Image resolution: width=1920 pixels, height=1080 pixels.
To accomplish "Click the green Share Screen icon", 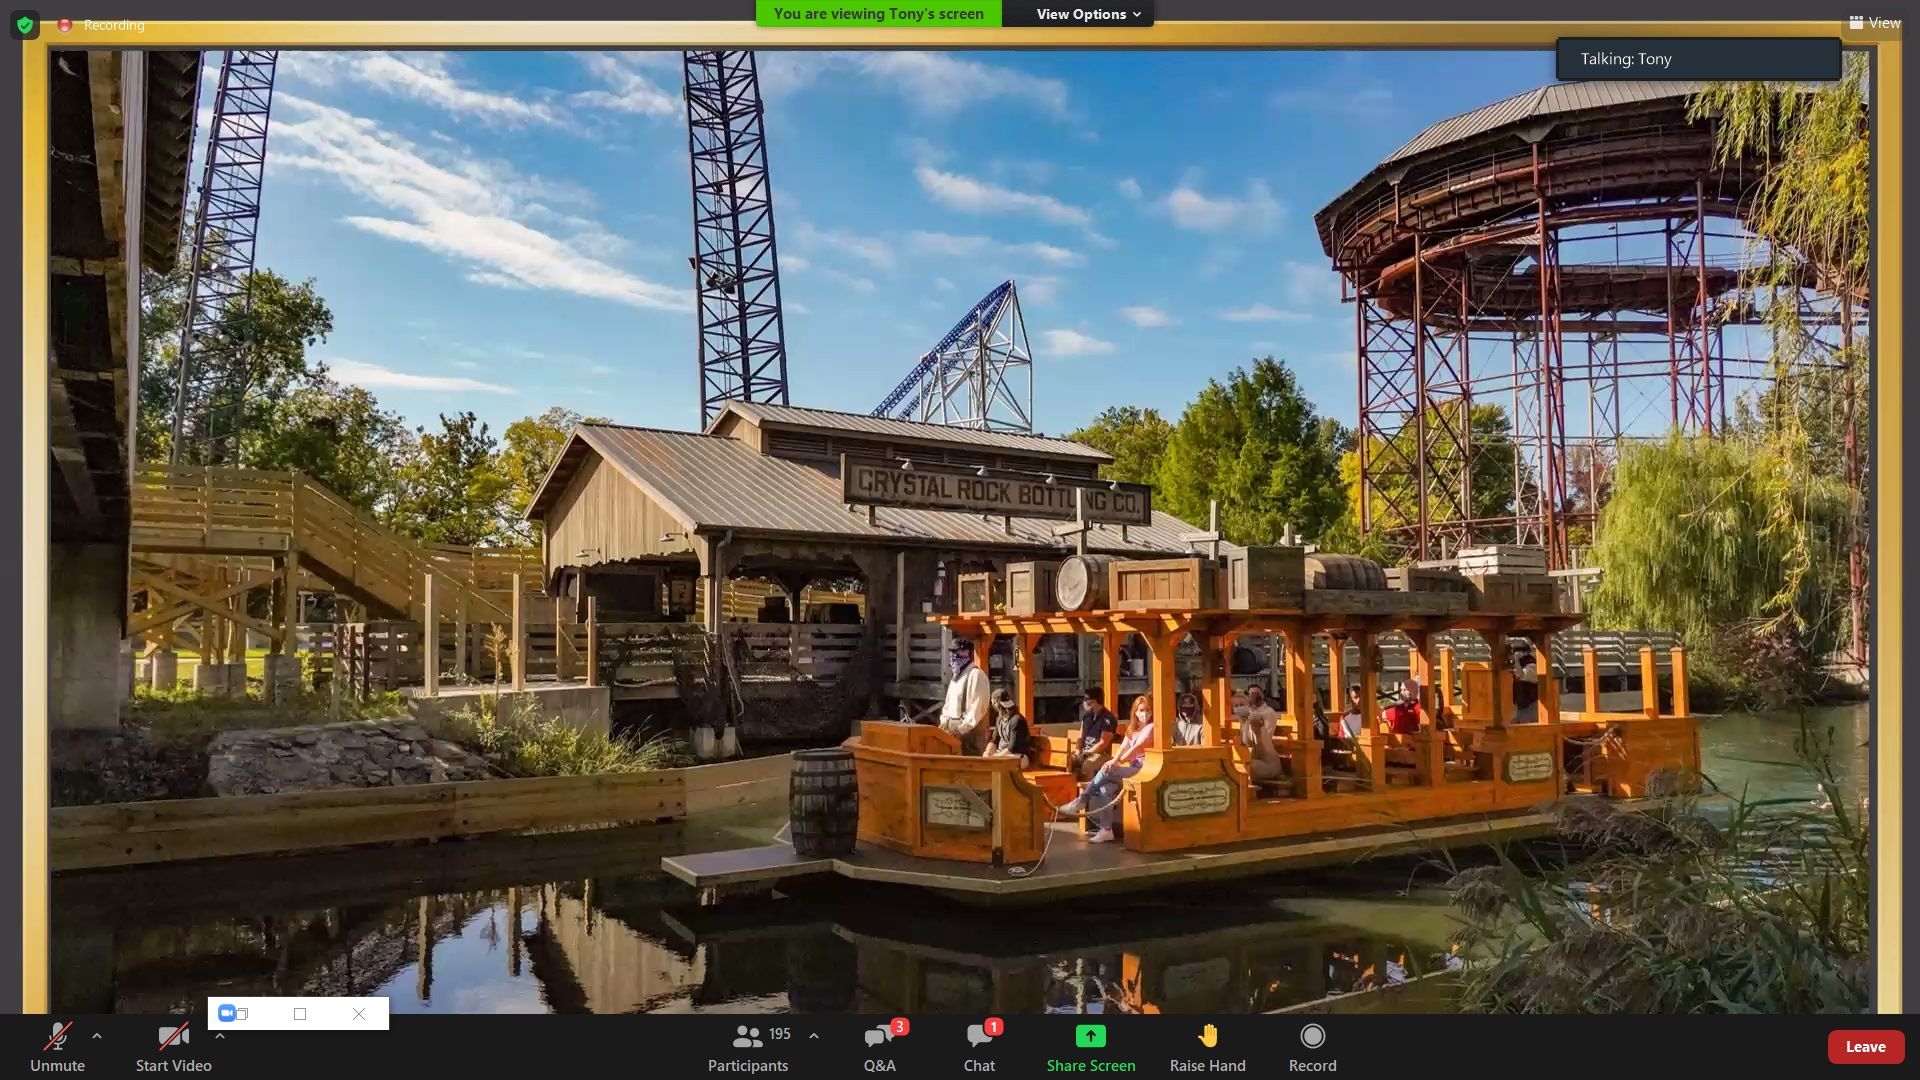I will pos(1090,1036).
